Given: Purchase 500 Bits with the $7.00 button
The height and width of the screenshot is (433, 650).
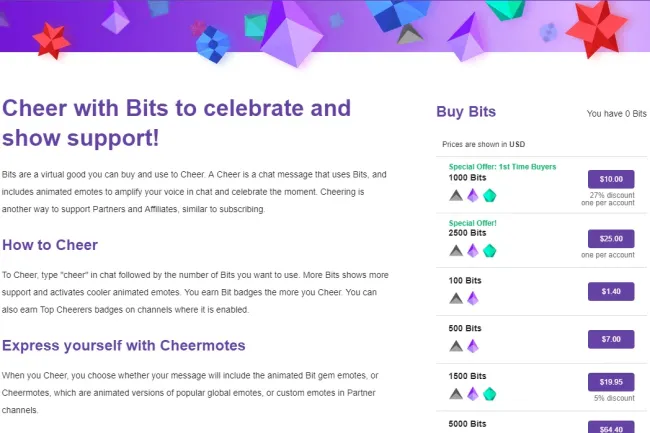Looking at the screenshot, I should [611, 339].
